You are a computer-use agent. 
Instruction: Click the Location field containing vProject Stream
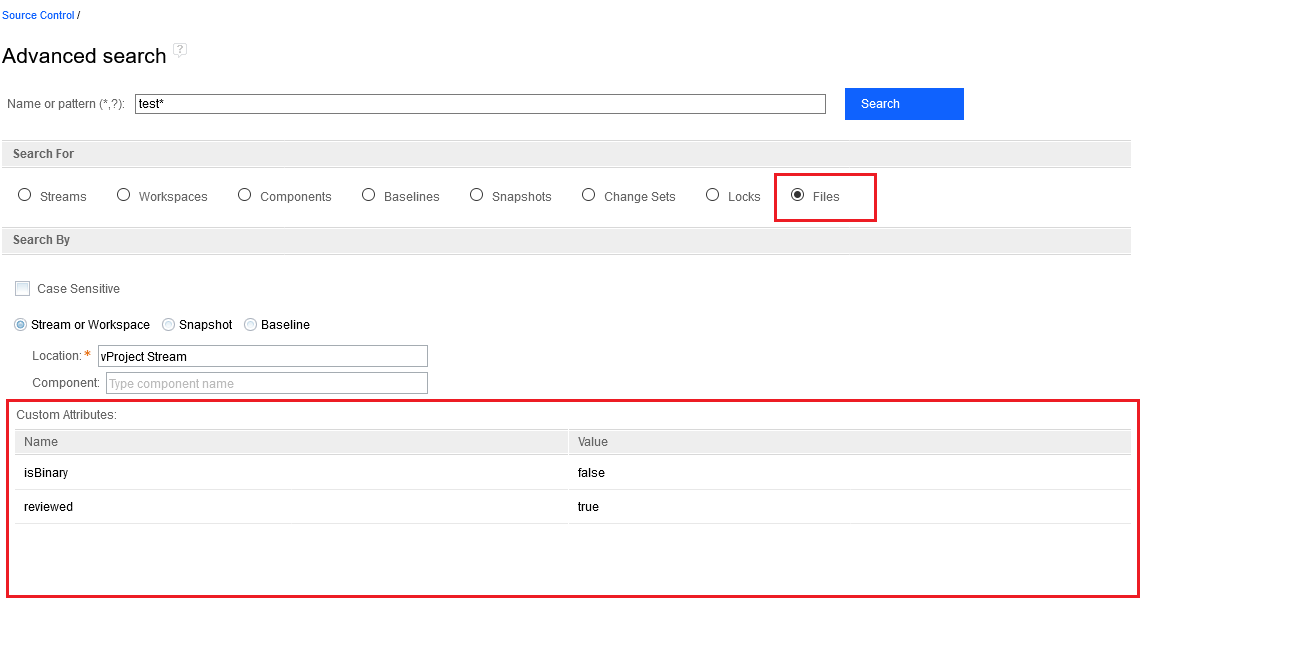pos(262,356)
